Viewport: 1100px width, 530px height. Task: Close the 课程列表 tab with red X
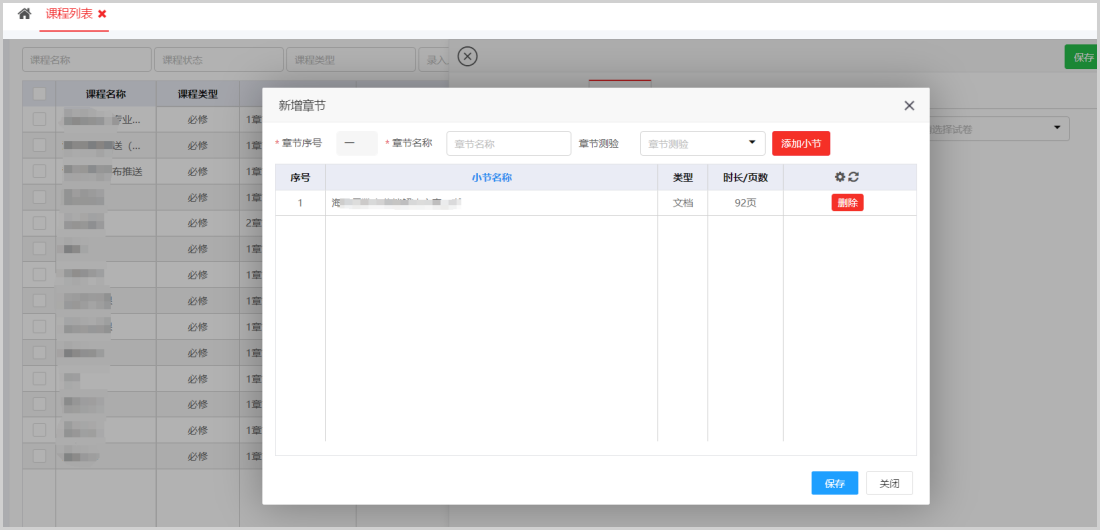point(102,14)
